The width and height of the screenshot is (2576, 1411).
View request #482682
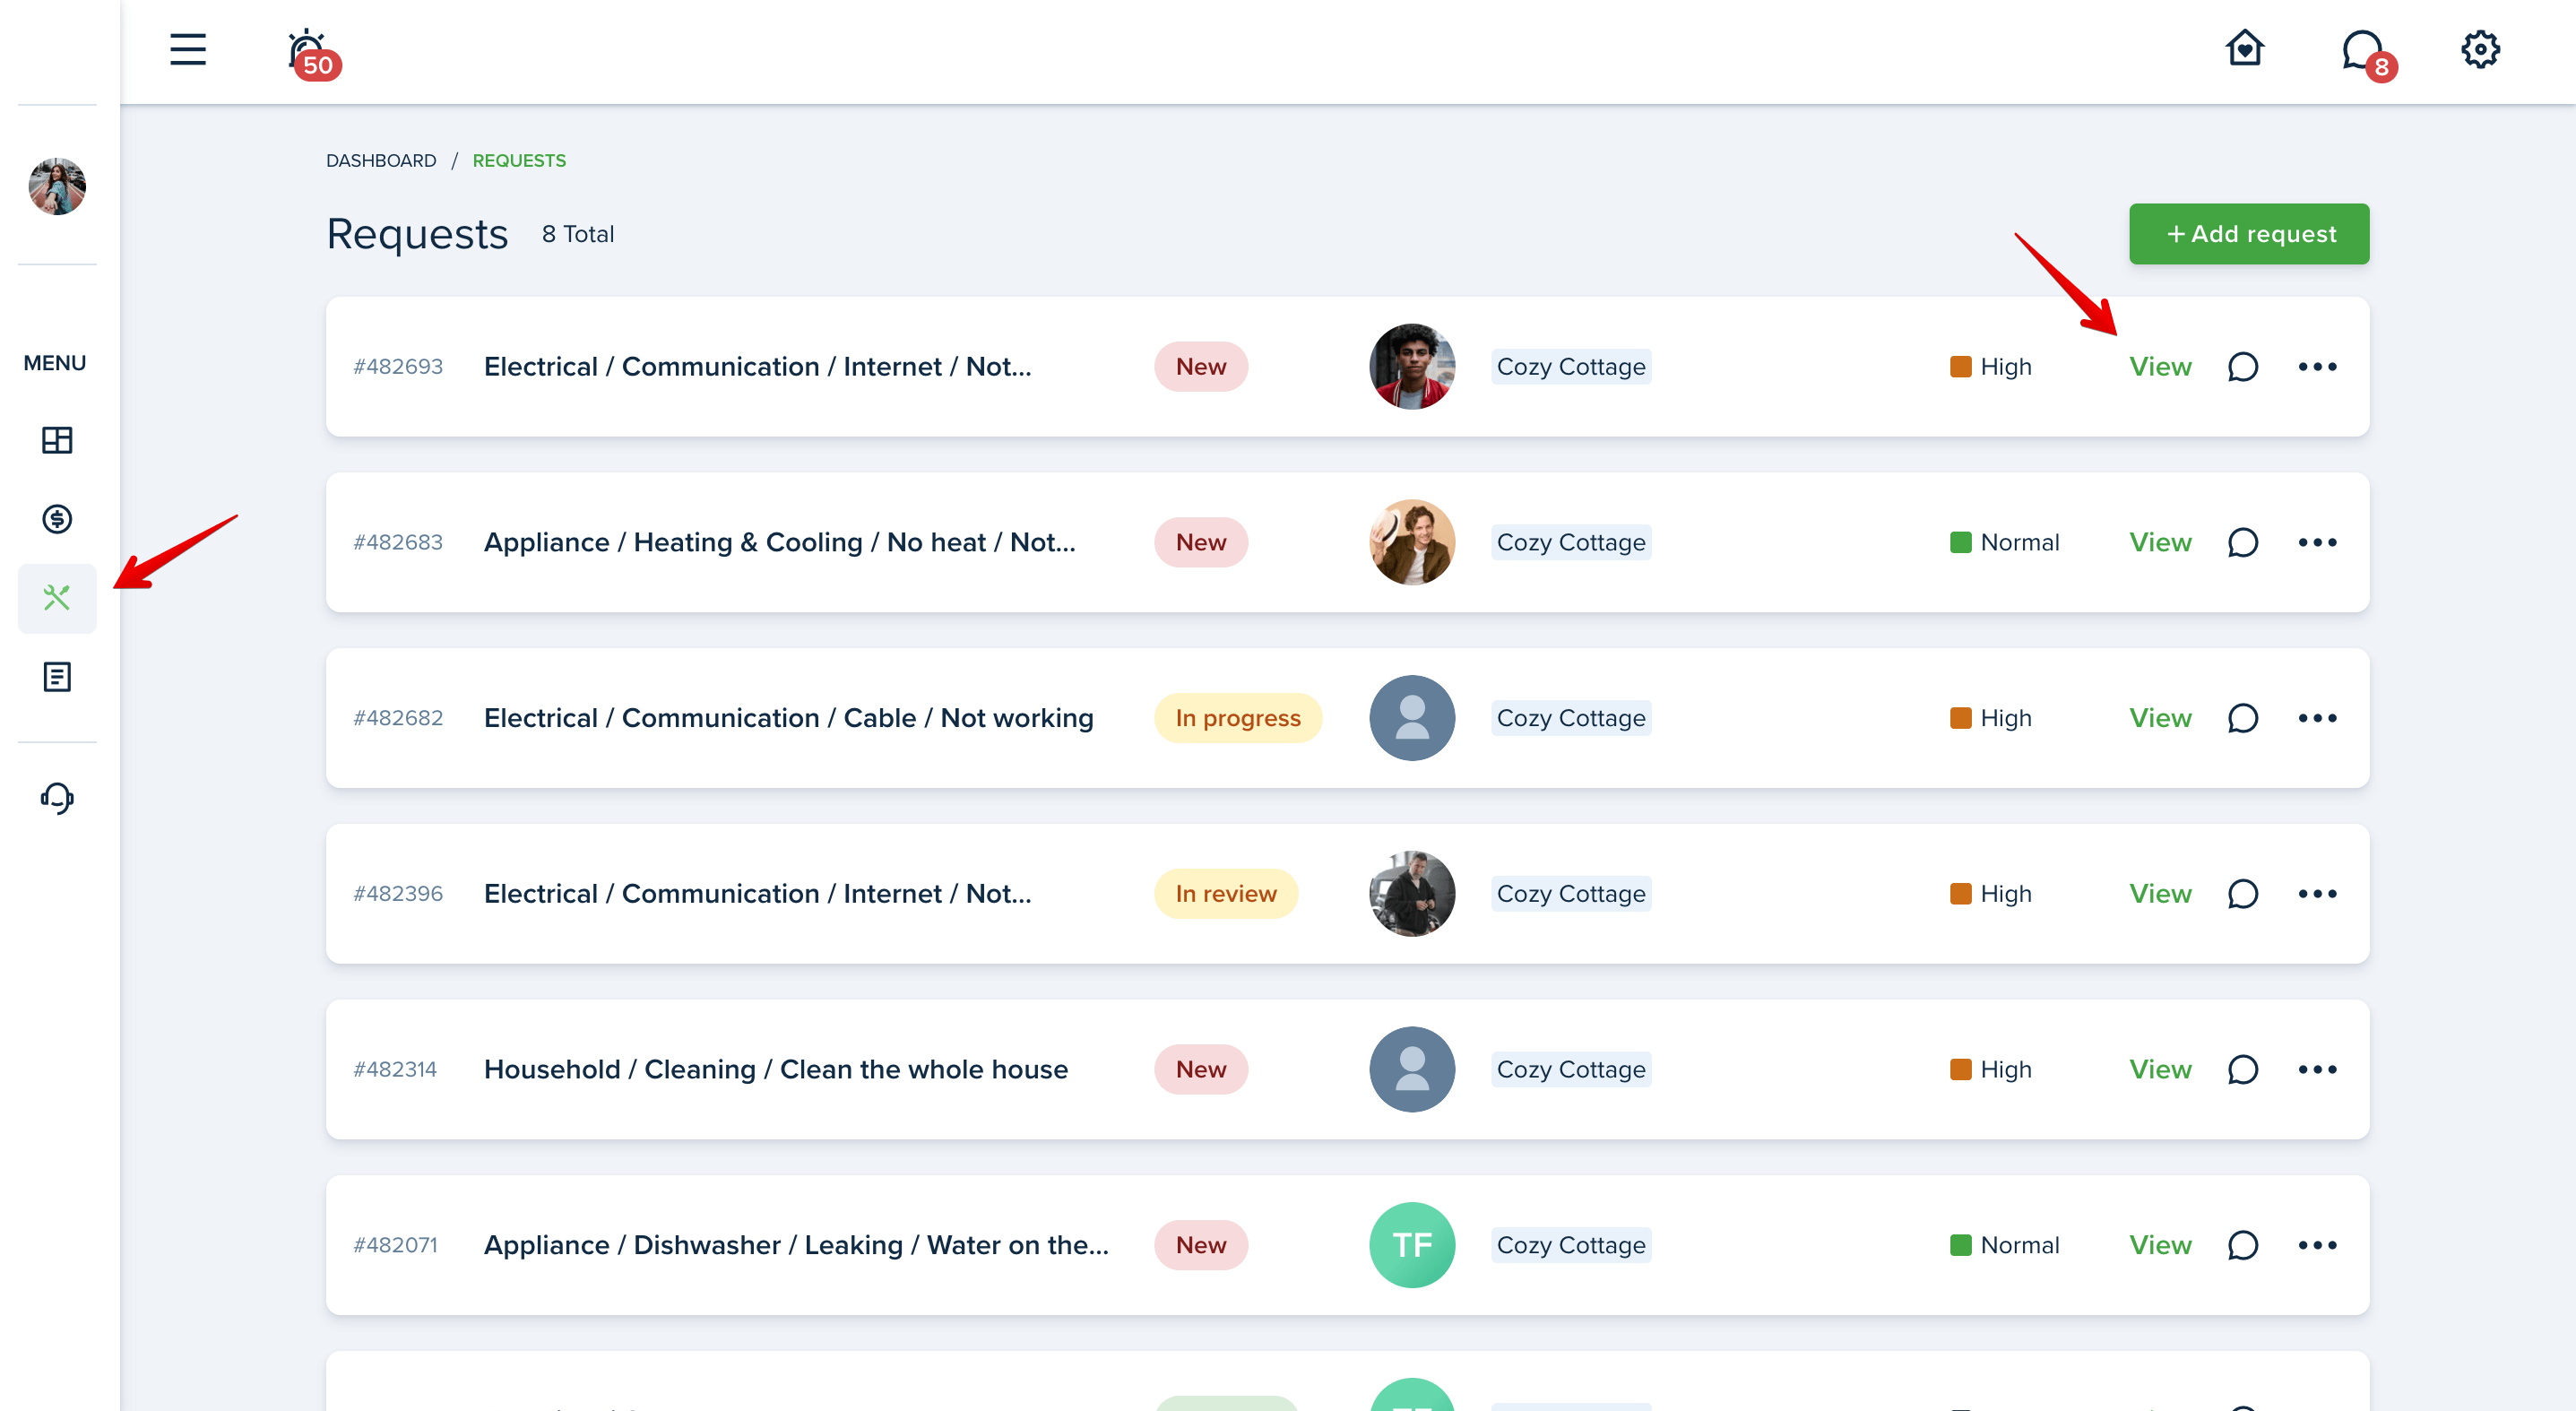[x=2160, y=719]
